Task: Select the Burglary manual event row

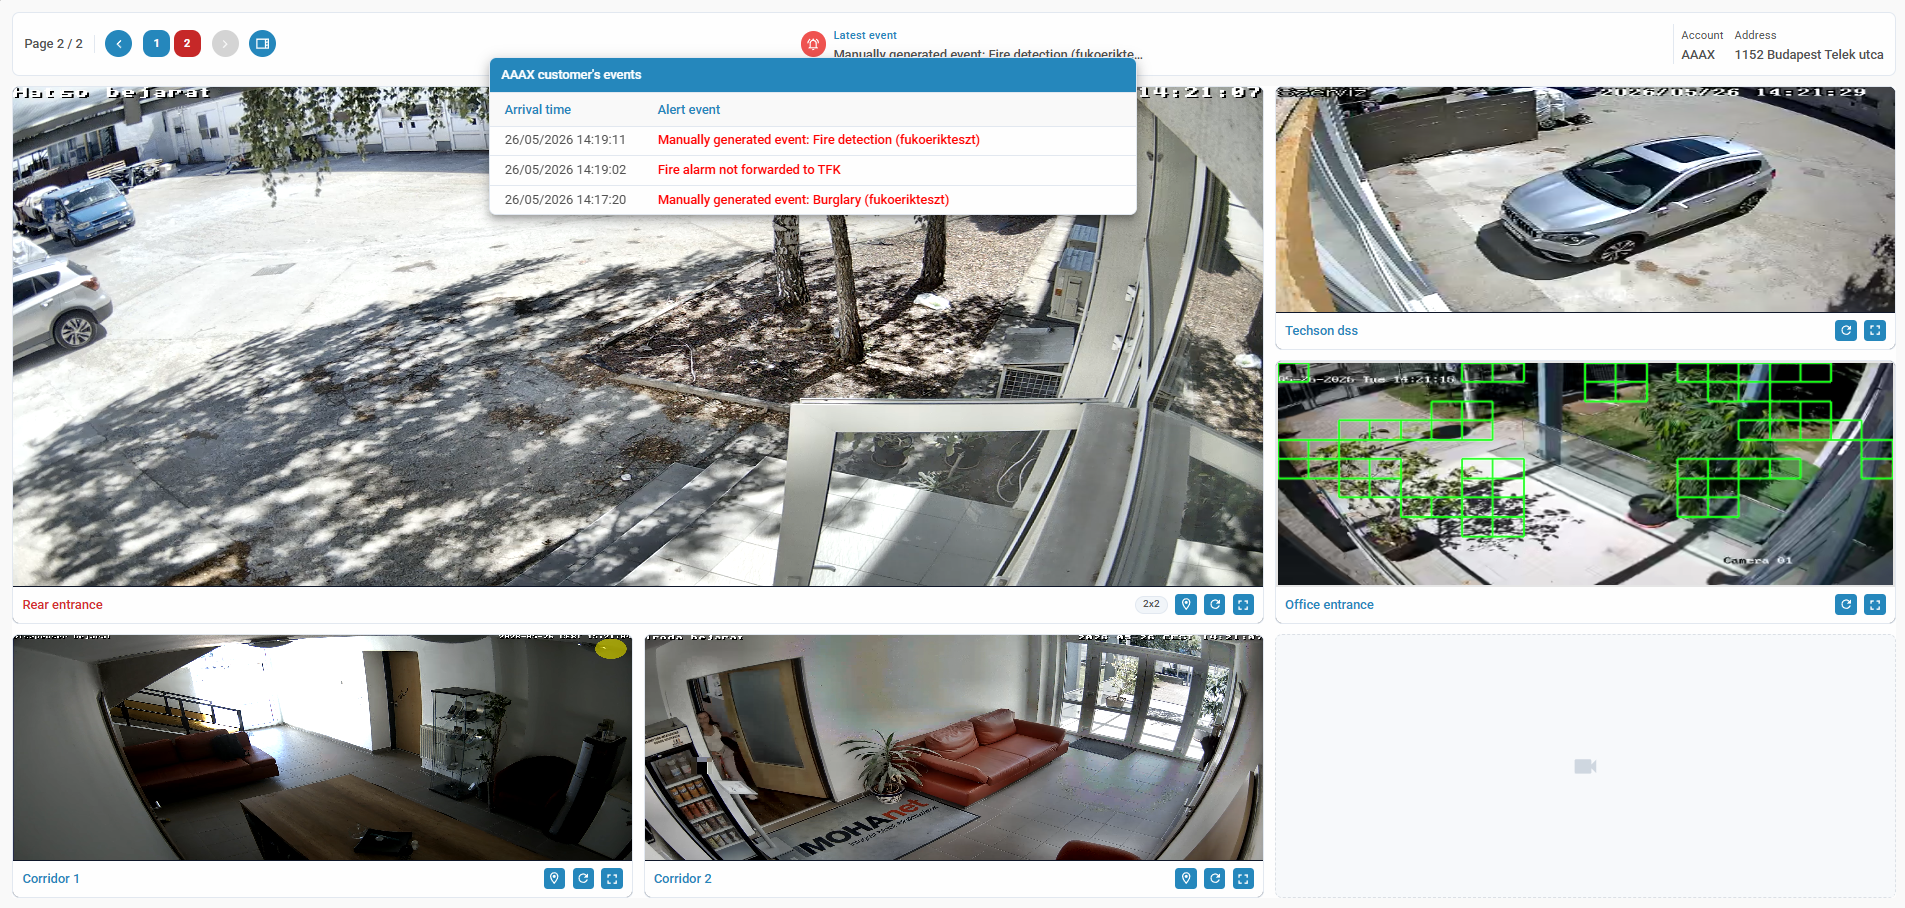Action: (x=813, y=200)
